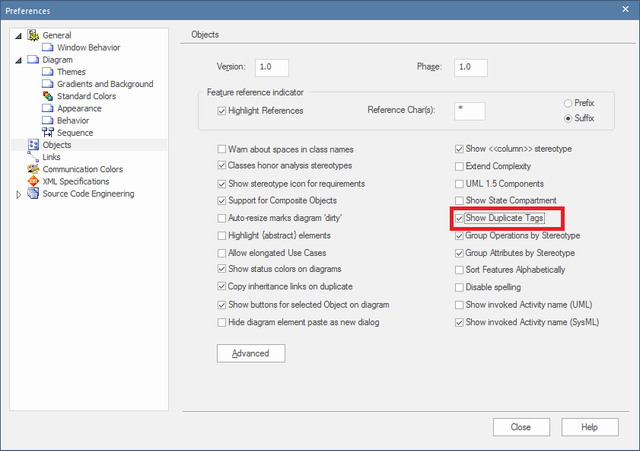Select the Prefix radio button
The image size is (640, 451).
pos(568,103)
